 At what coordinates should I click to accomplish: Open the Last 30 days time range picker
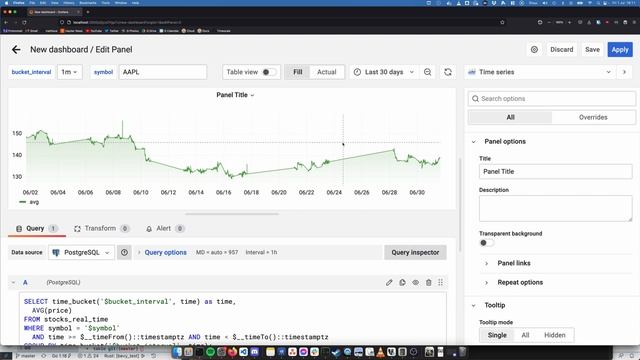(384, 72)
